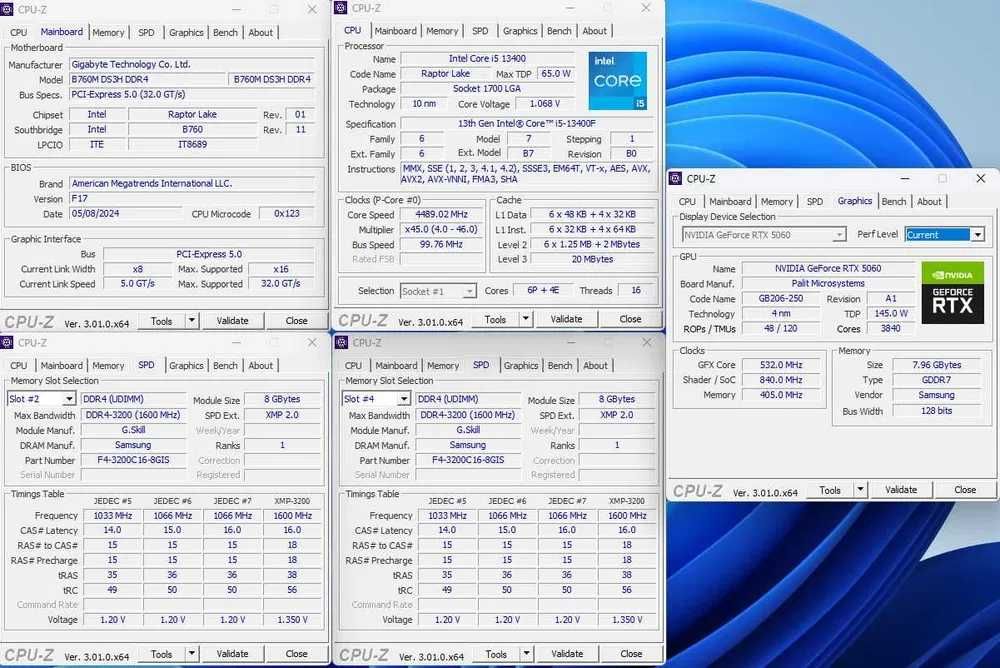This screenshot has height=668, width=1000.
Task: Open Tools arrow in Slot #4 SPD window
Action: 526,653
